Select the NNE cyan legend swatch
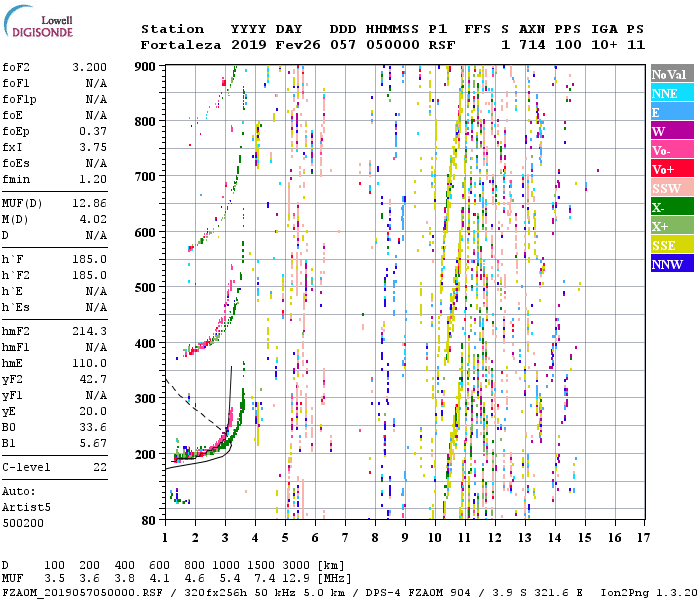This screenshot has height=600, width=700. [x=672, y=93]
